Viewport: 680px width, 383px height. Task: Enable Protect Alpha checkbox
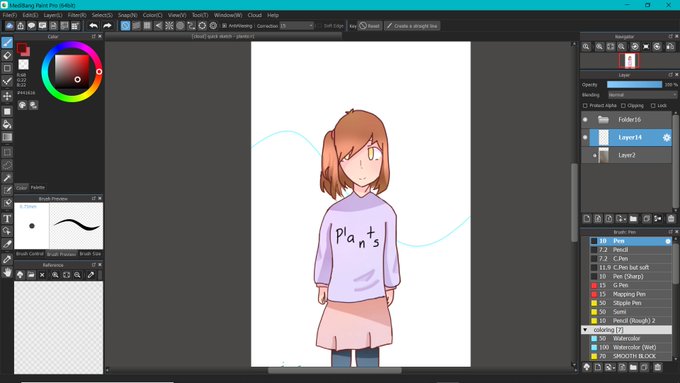pos(585,105)
